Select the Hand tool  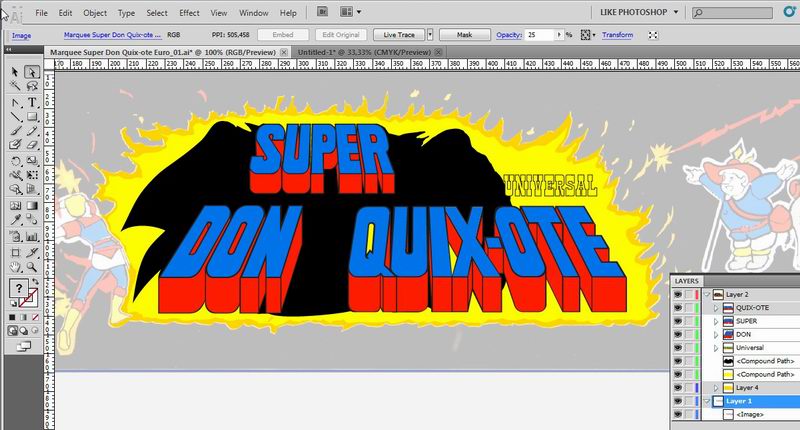coord(15,267)
